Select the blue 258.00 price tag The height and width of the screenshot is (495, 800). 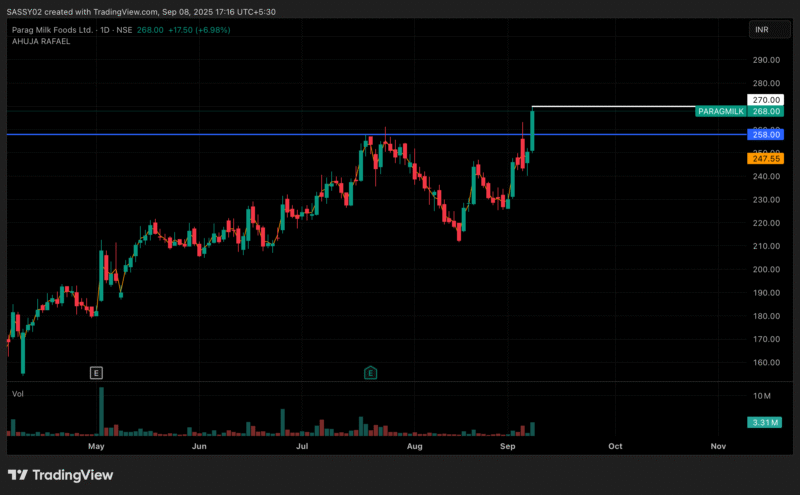tap(765, 134)
